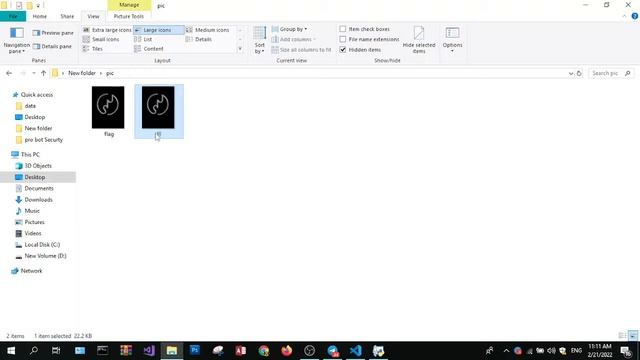
Task: Switch to details view in status bar
Action: (x=622, y=336)
